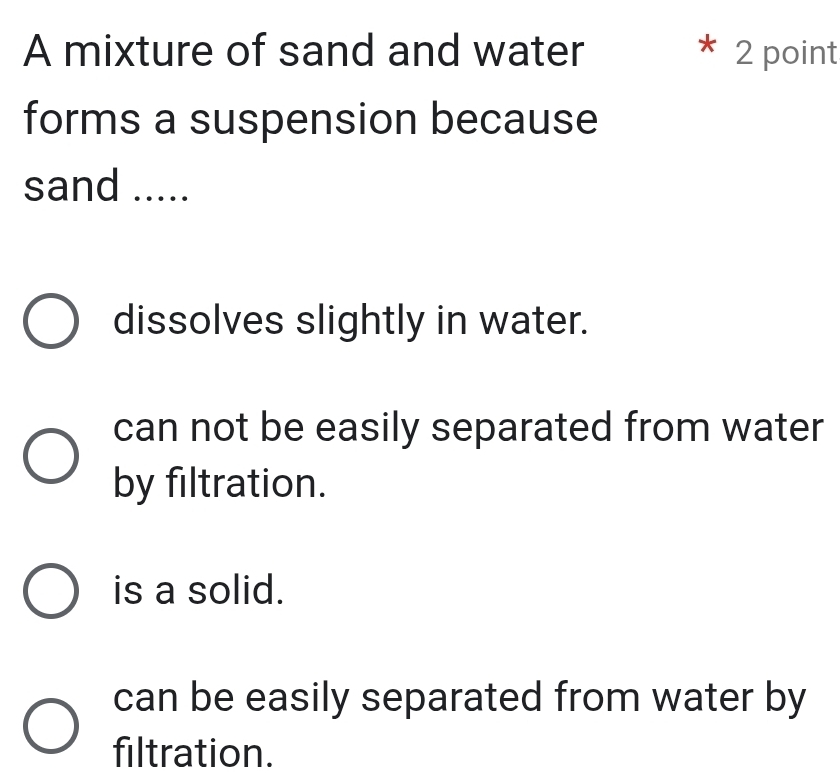Screen dimensions: 840x779
Task: Click the word "suspension" in the question
Action: 303,121
